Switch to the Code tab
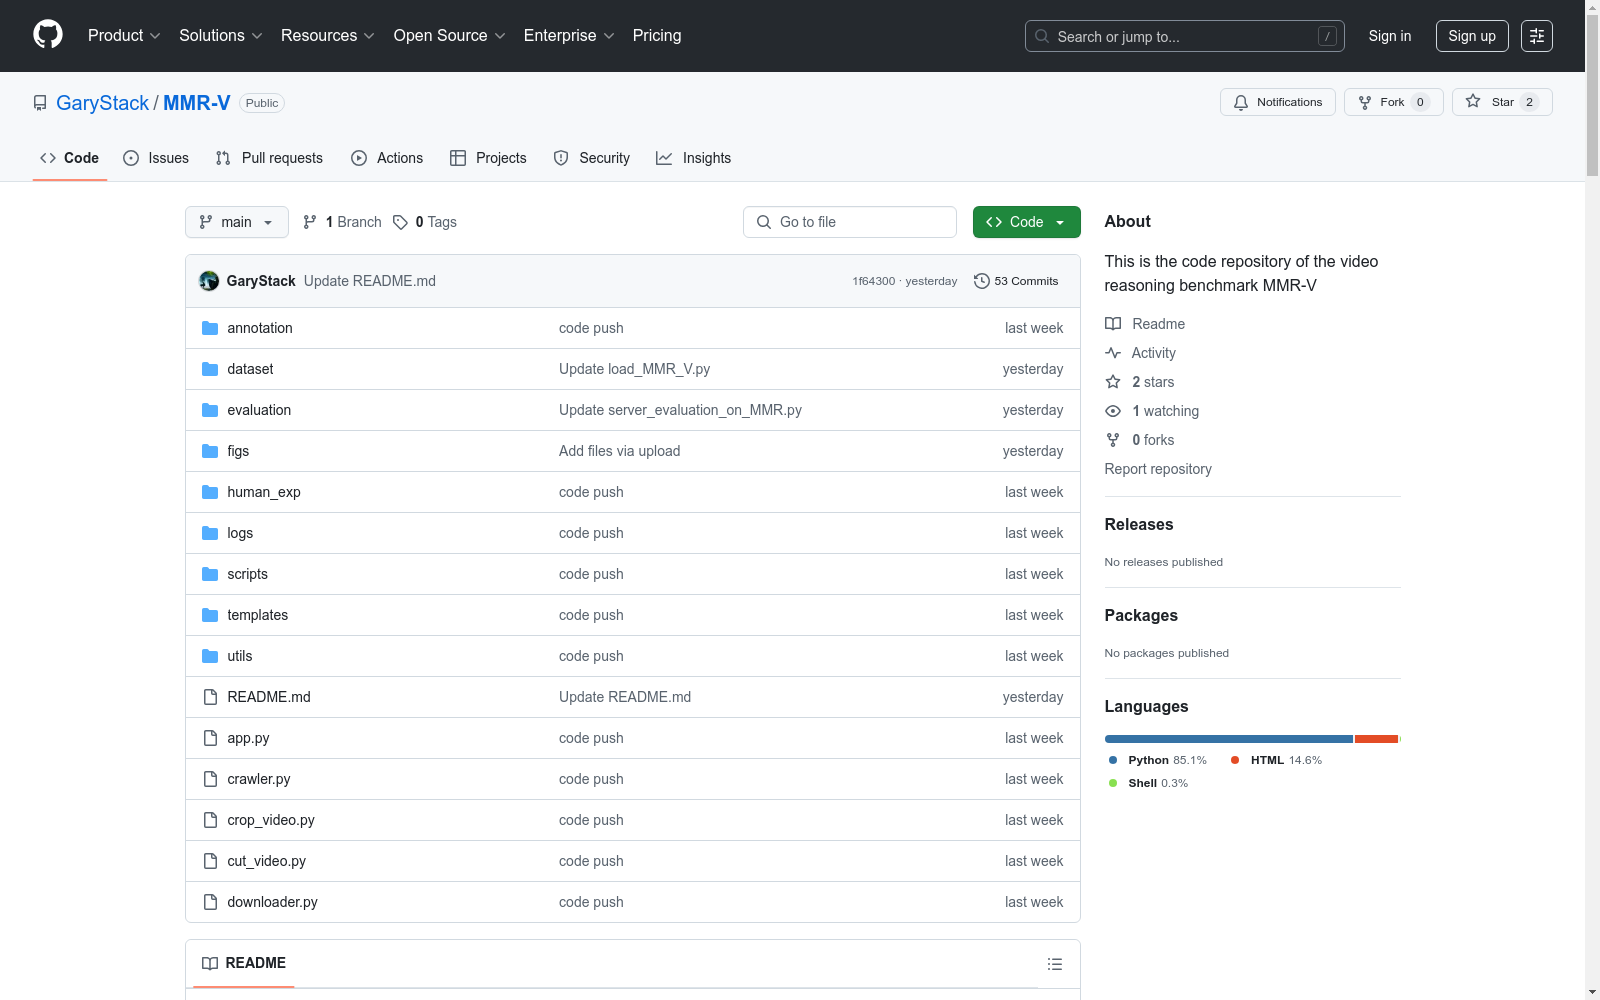The height and width of the screenshot is (1000, 1600). coord(70,158)
